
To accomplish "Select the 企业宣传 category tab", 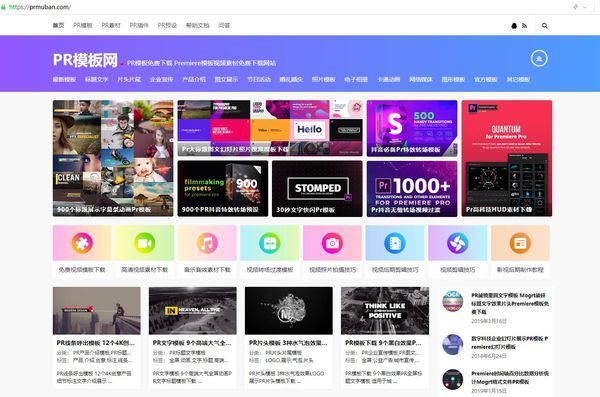I will click(161, 80).
